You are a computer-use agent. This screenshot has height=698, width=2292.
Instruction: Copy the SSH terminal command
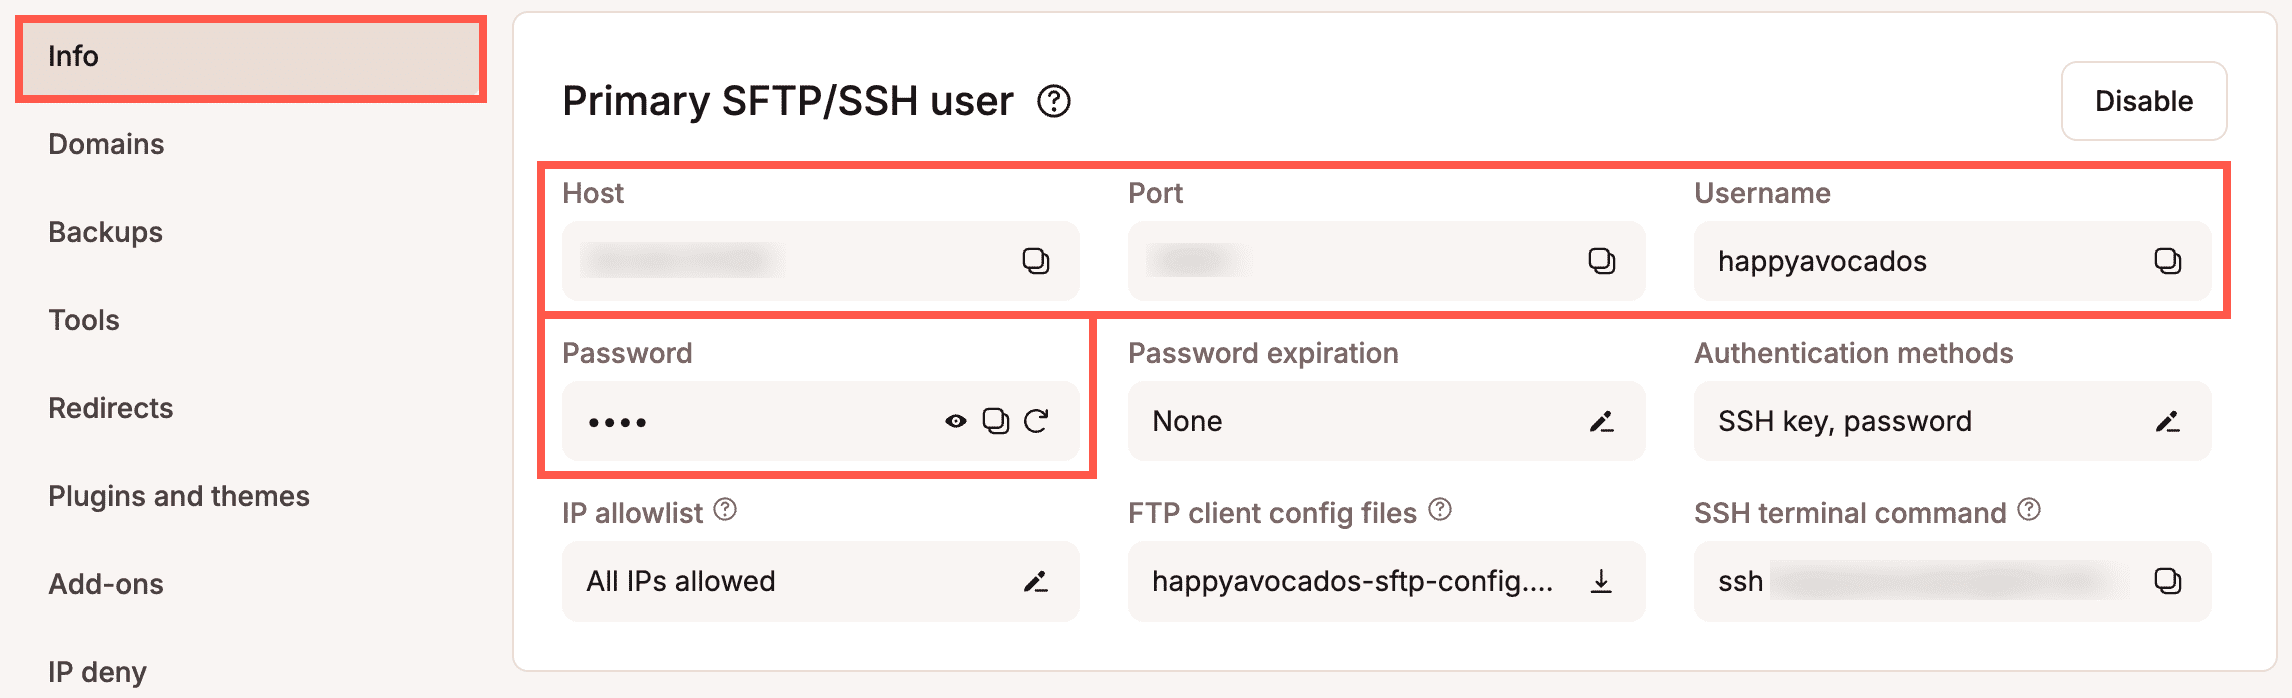2169,581
